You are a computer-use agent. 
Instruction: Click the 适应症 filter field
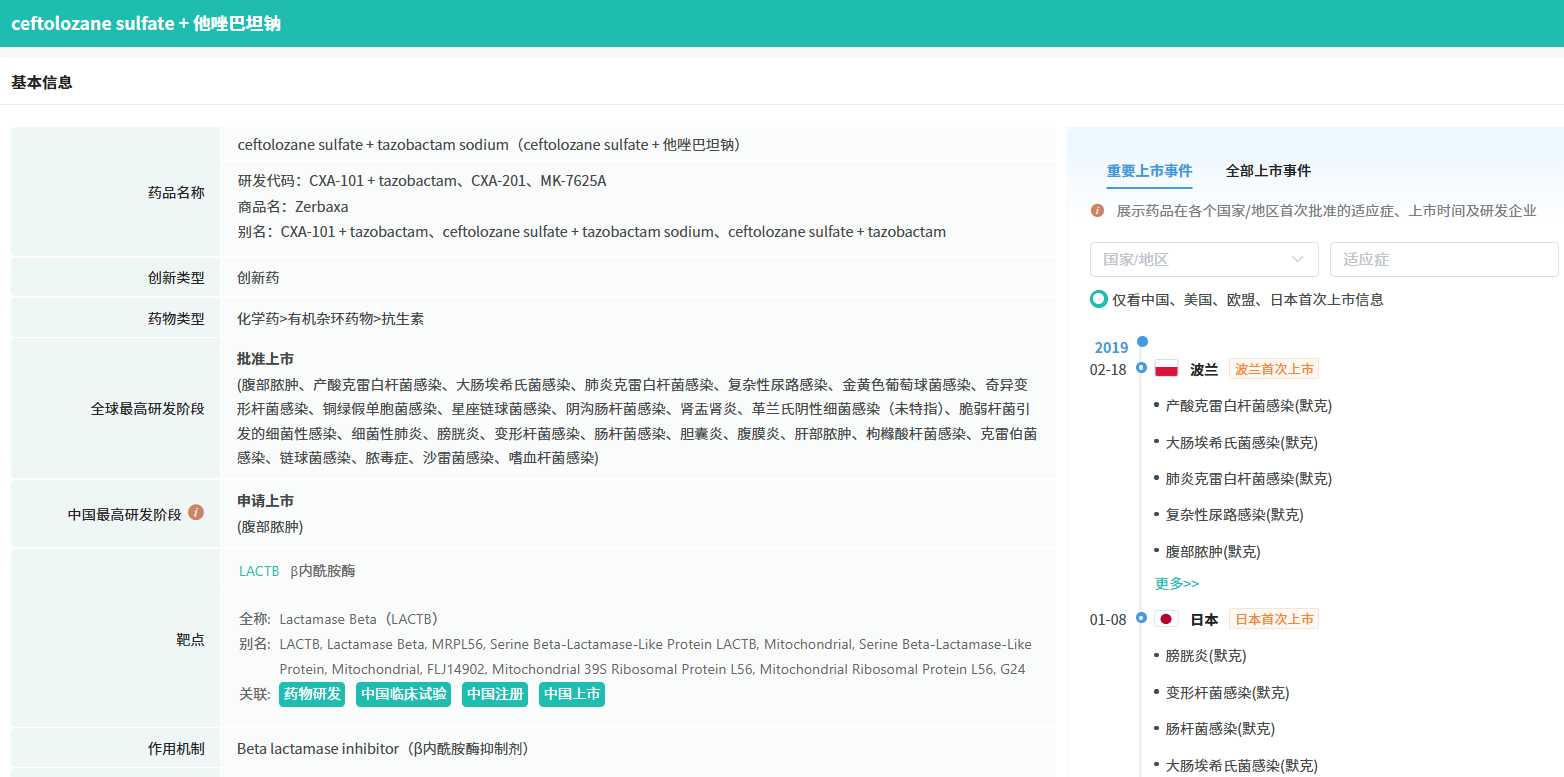coord(1443,259)
